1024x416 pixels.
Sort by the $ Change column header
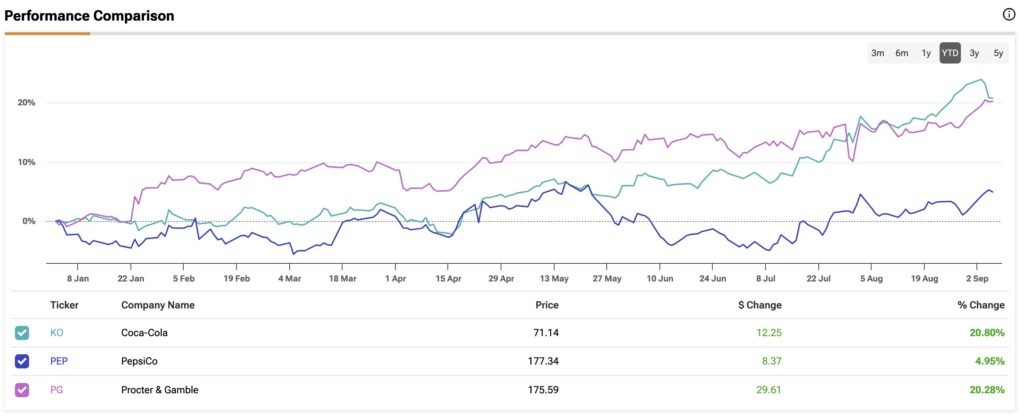pos(759,305)
